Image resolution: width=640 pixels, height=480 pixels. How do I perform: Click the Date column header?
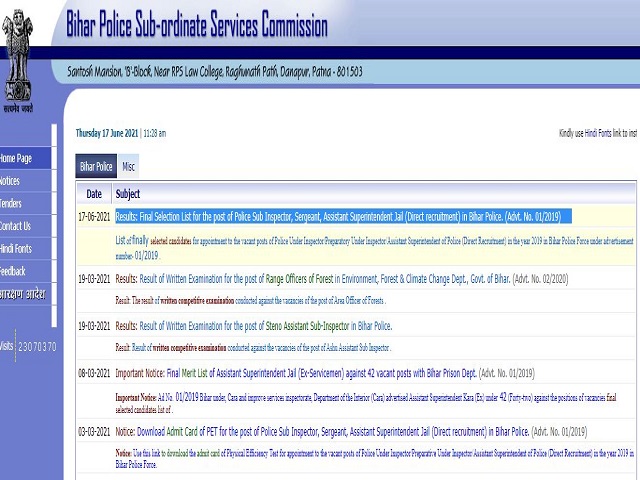[x=94, y=193]
